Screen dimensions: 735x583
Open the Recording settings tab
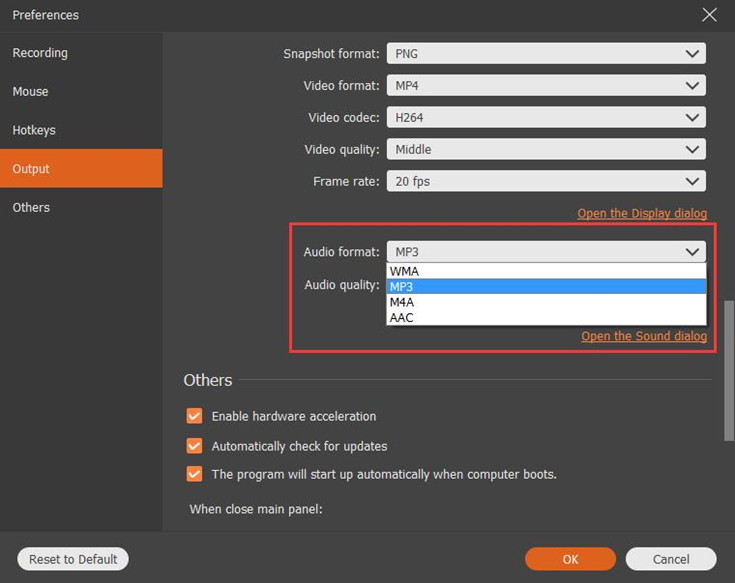[x=40, y=53]
